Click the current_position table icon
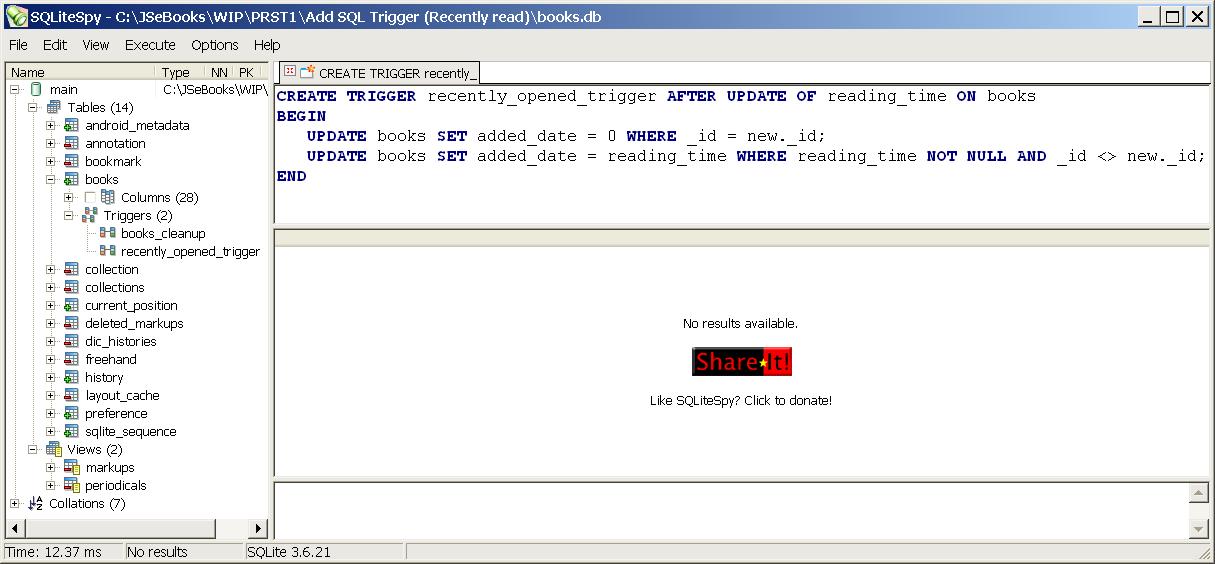 pyautogui.click(x=72, y=306)
